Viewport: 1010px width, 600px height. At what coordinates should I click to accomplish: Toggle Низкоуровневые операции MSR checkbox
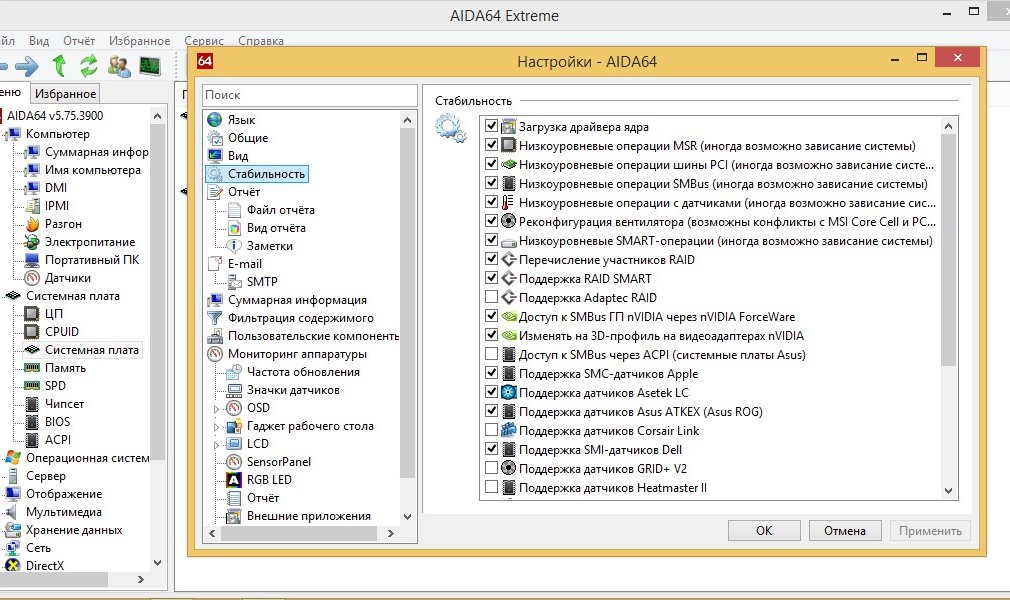pos(491,145)
